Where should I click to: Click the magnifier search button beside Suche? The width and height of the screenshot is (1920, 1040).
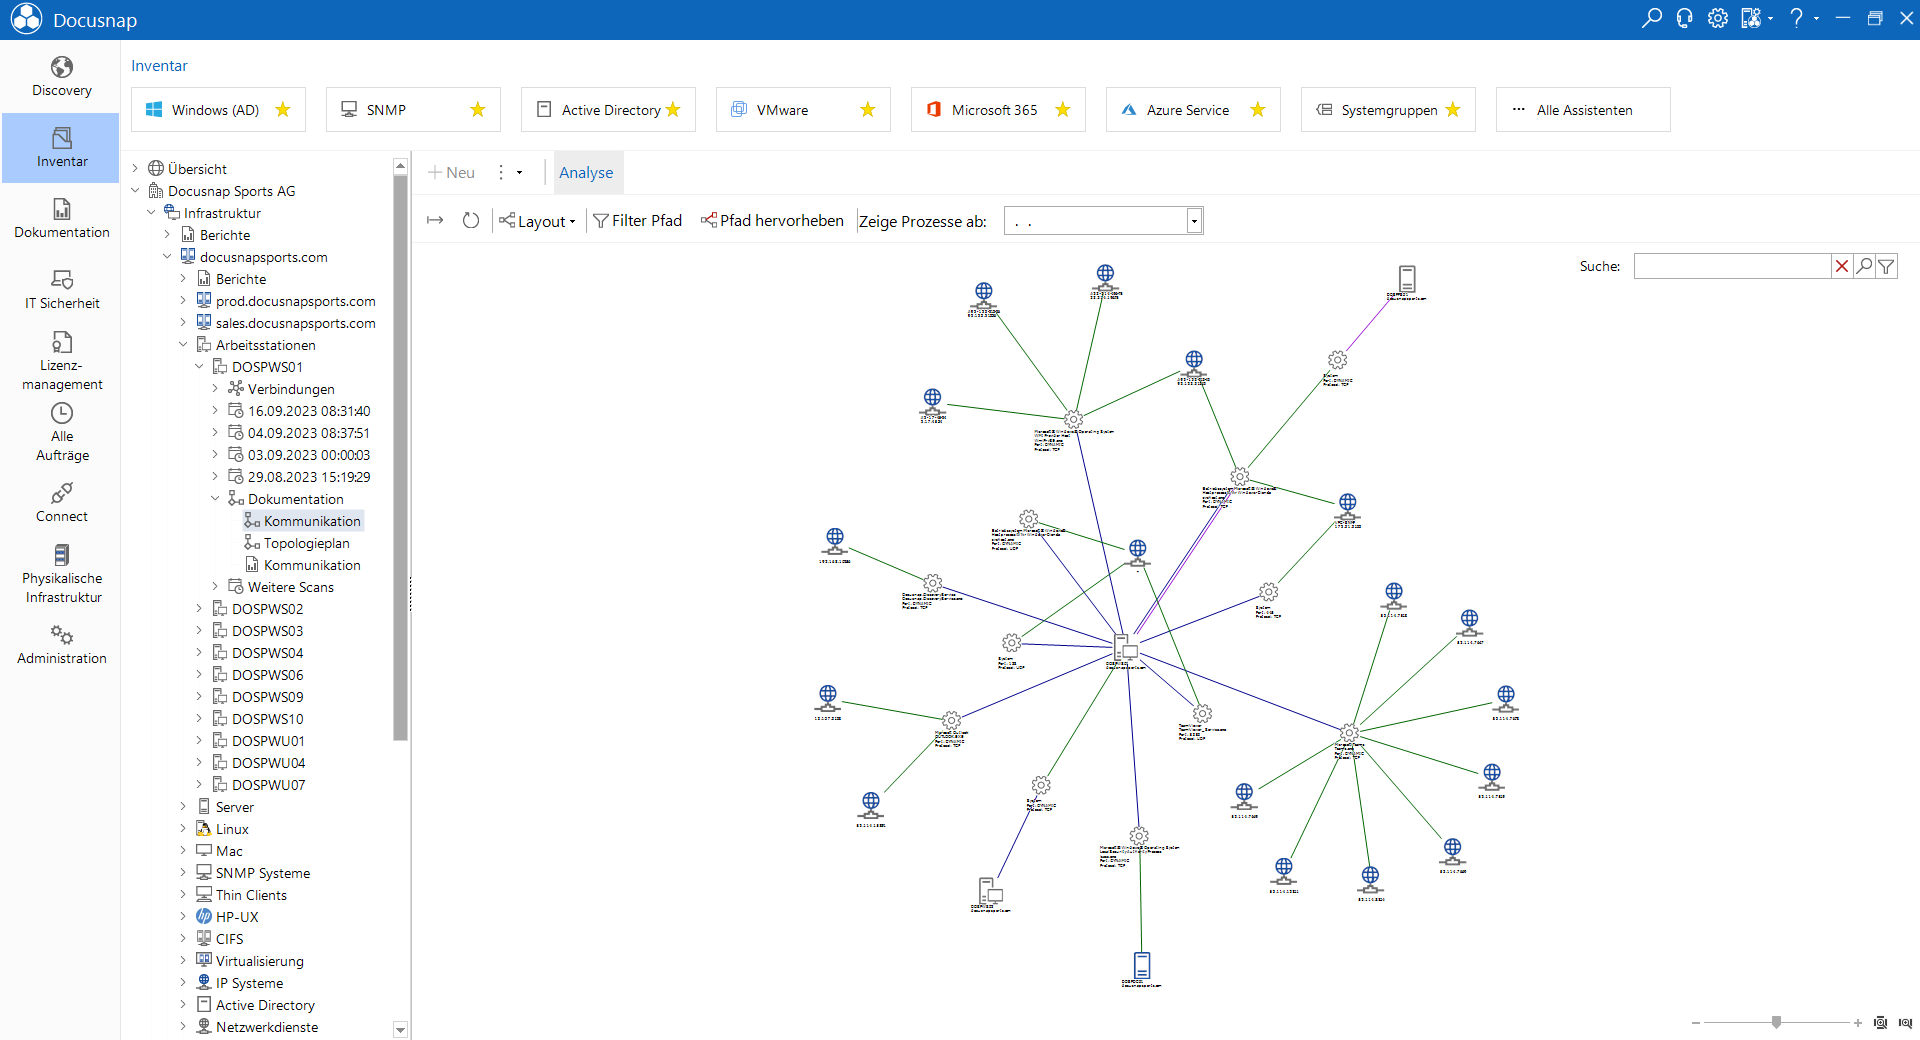point(1864,266)
